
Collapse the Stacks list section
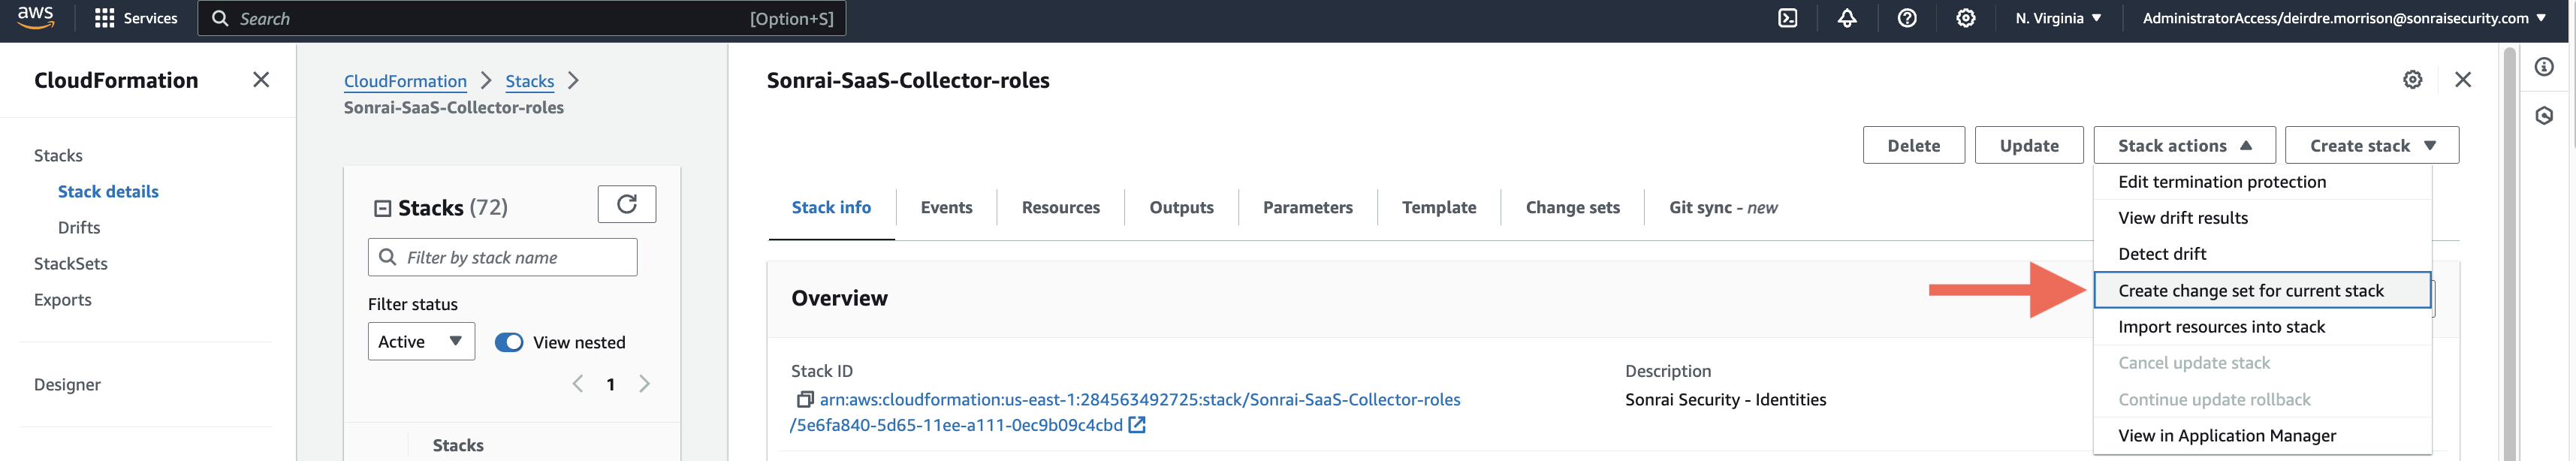pyautogui.click(x=382, y=208)
